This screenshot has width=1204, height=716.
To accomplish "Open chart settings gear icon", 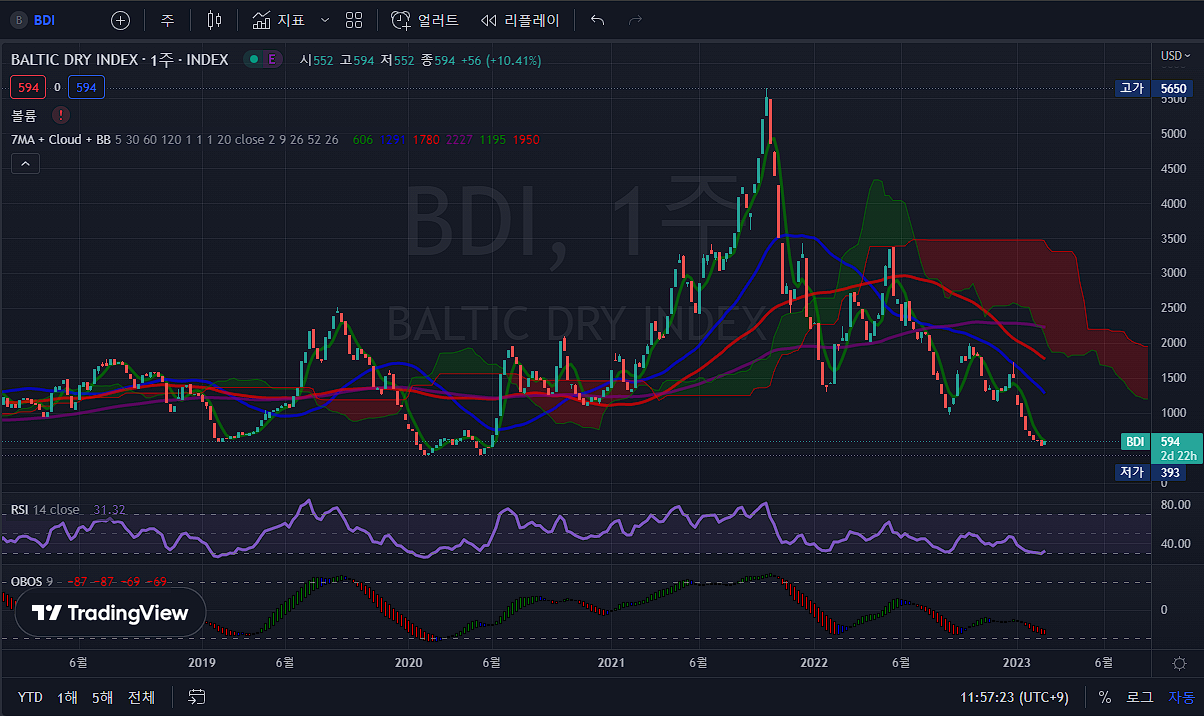I will [1179, 663].
